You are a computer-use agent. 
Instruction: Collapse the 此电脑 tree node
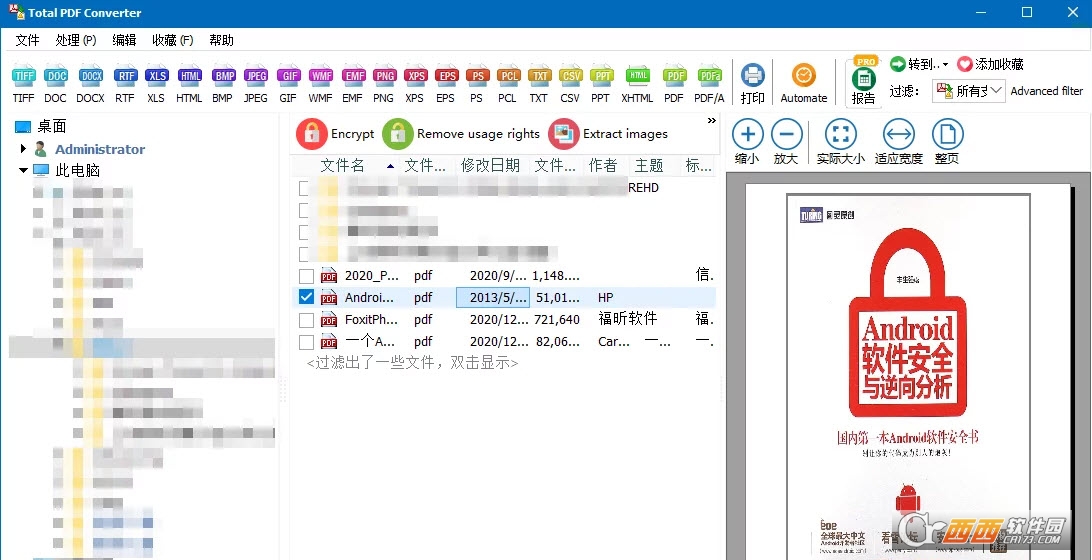(x=23, y=171)
